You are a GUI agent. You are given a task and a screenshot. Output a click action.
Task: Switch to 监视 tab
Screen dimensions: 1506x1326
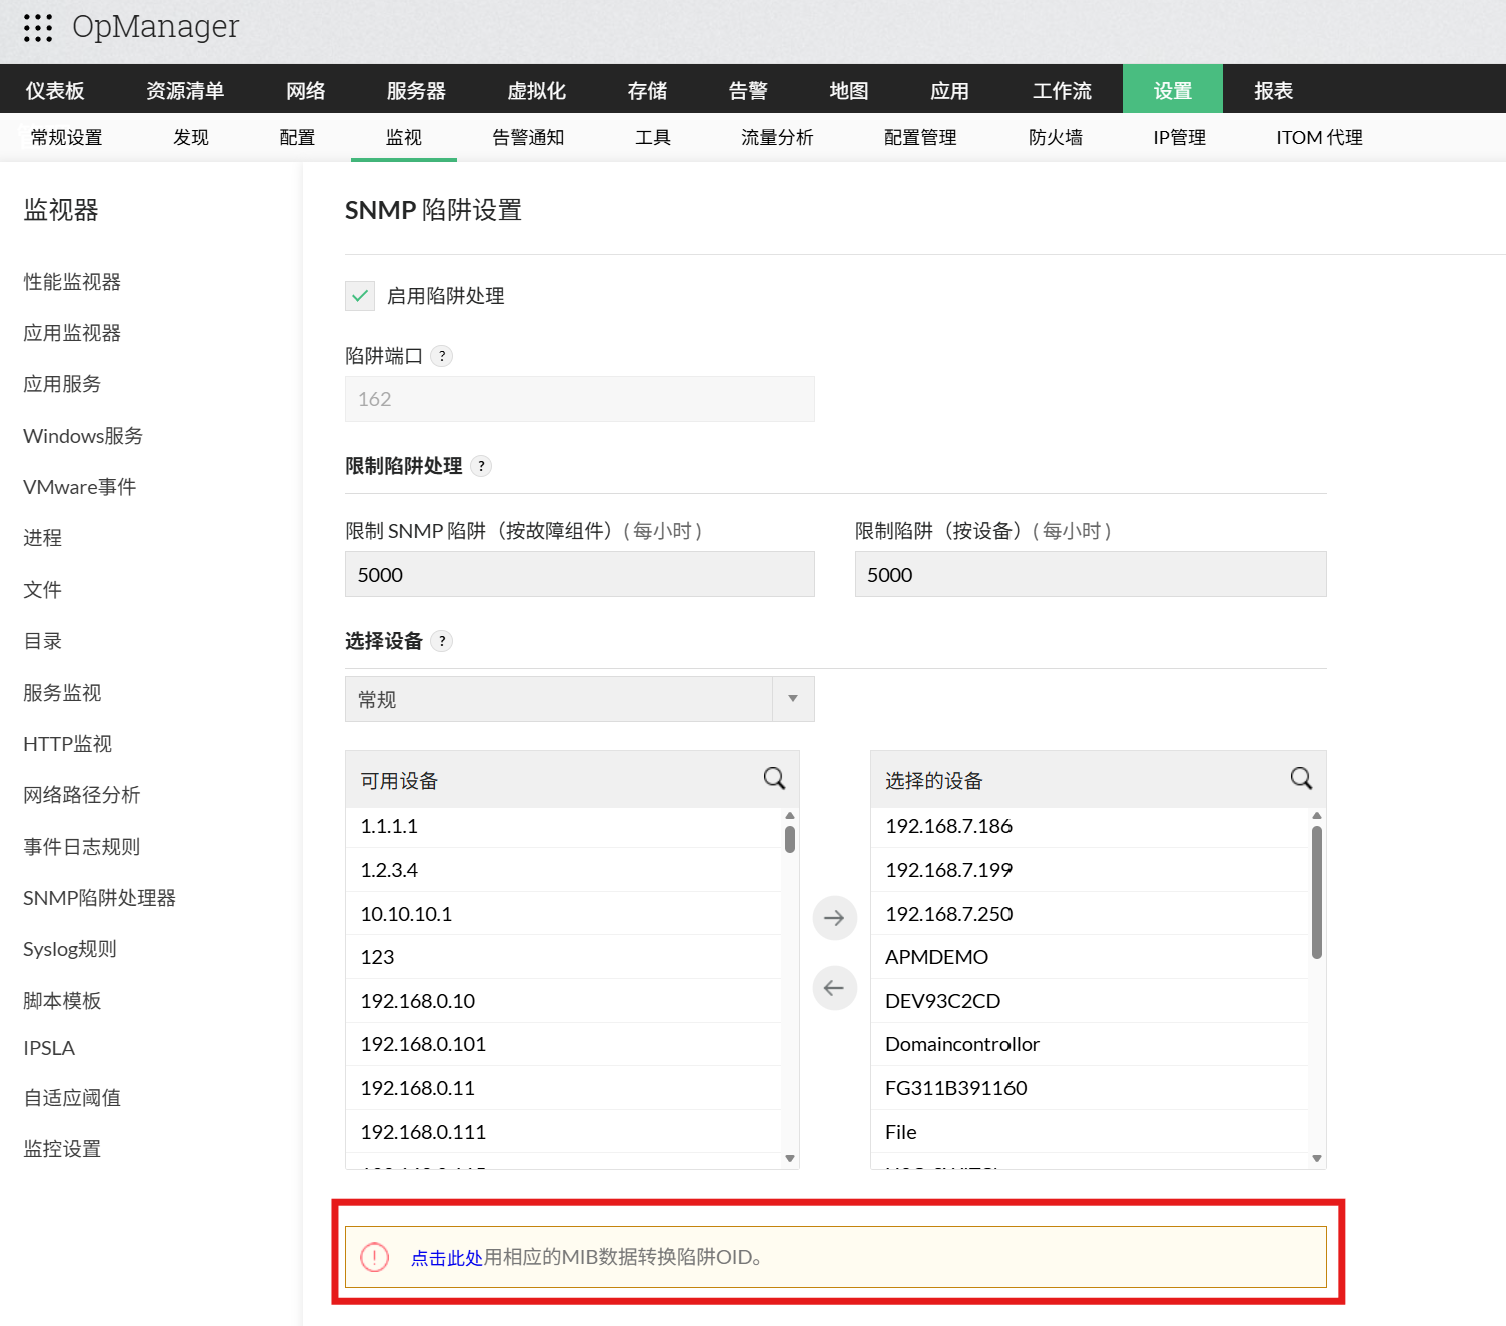coord(404,138)
